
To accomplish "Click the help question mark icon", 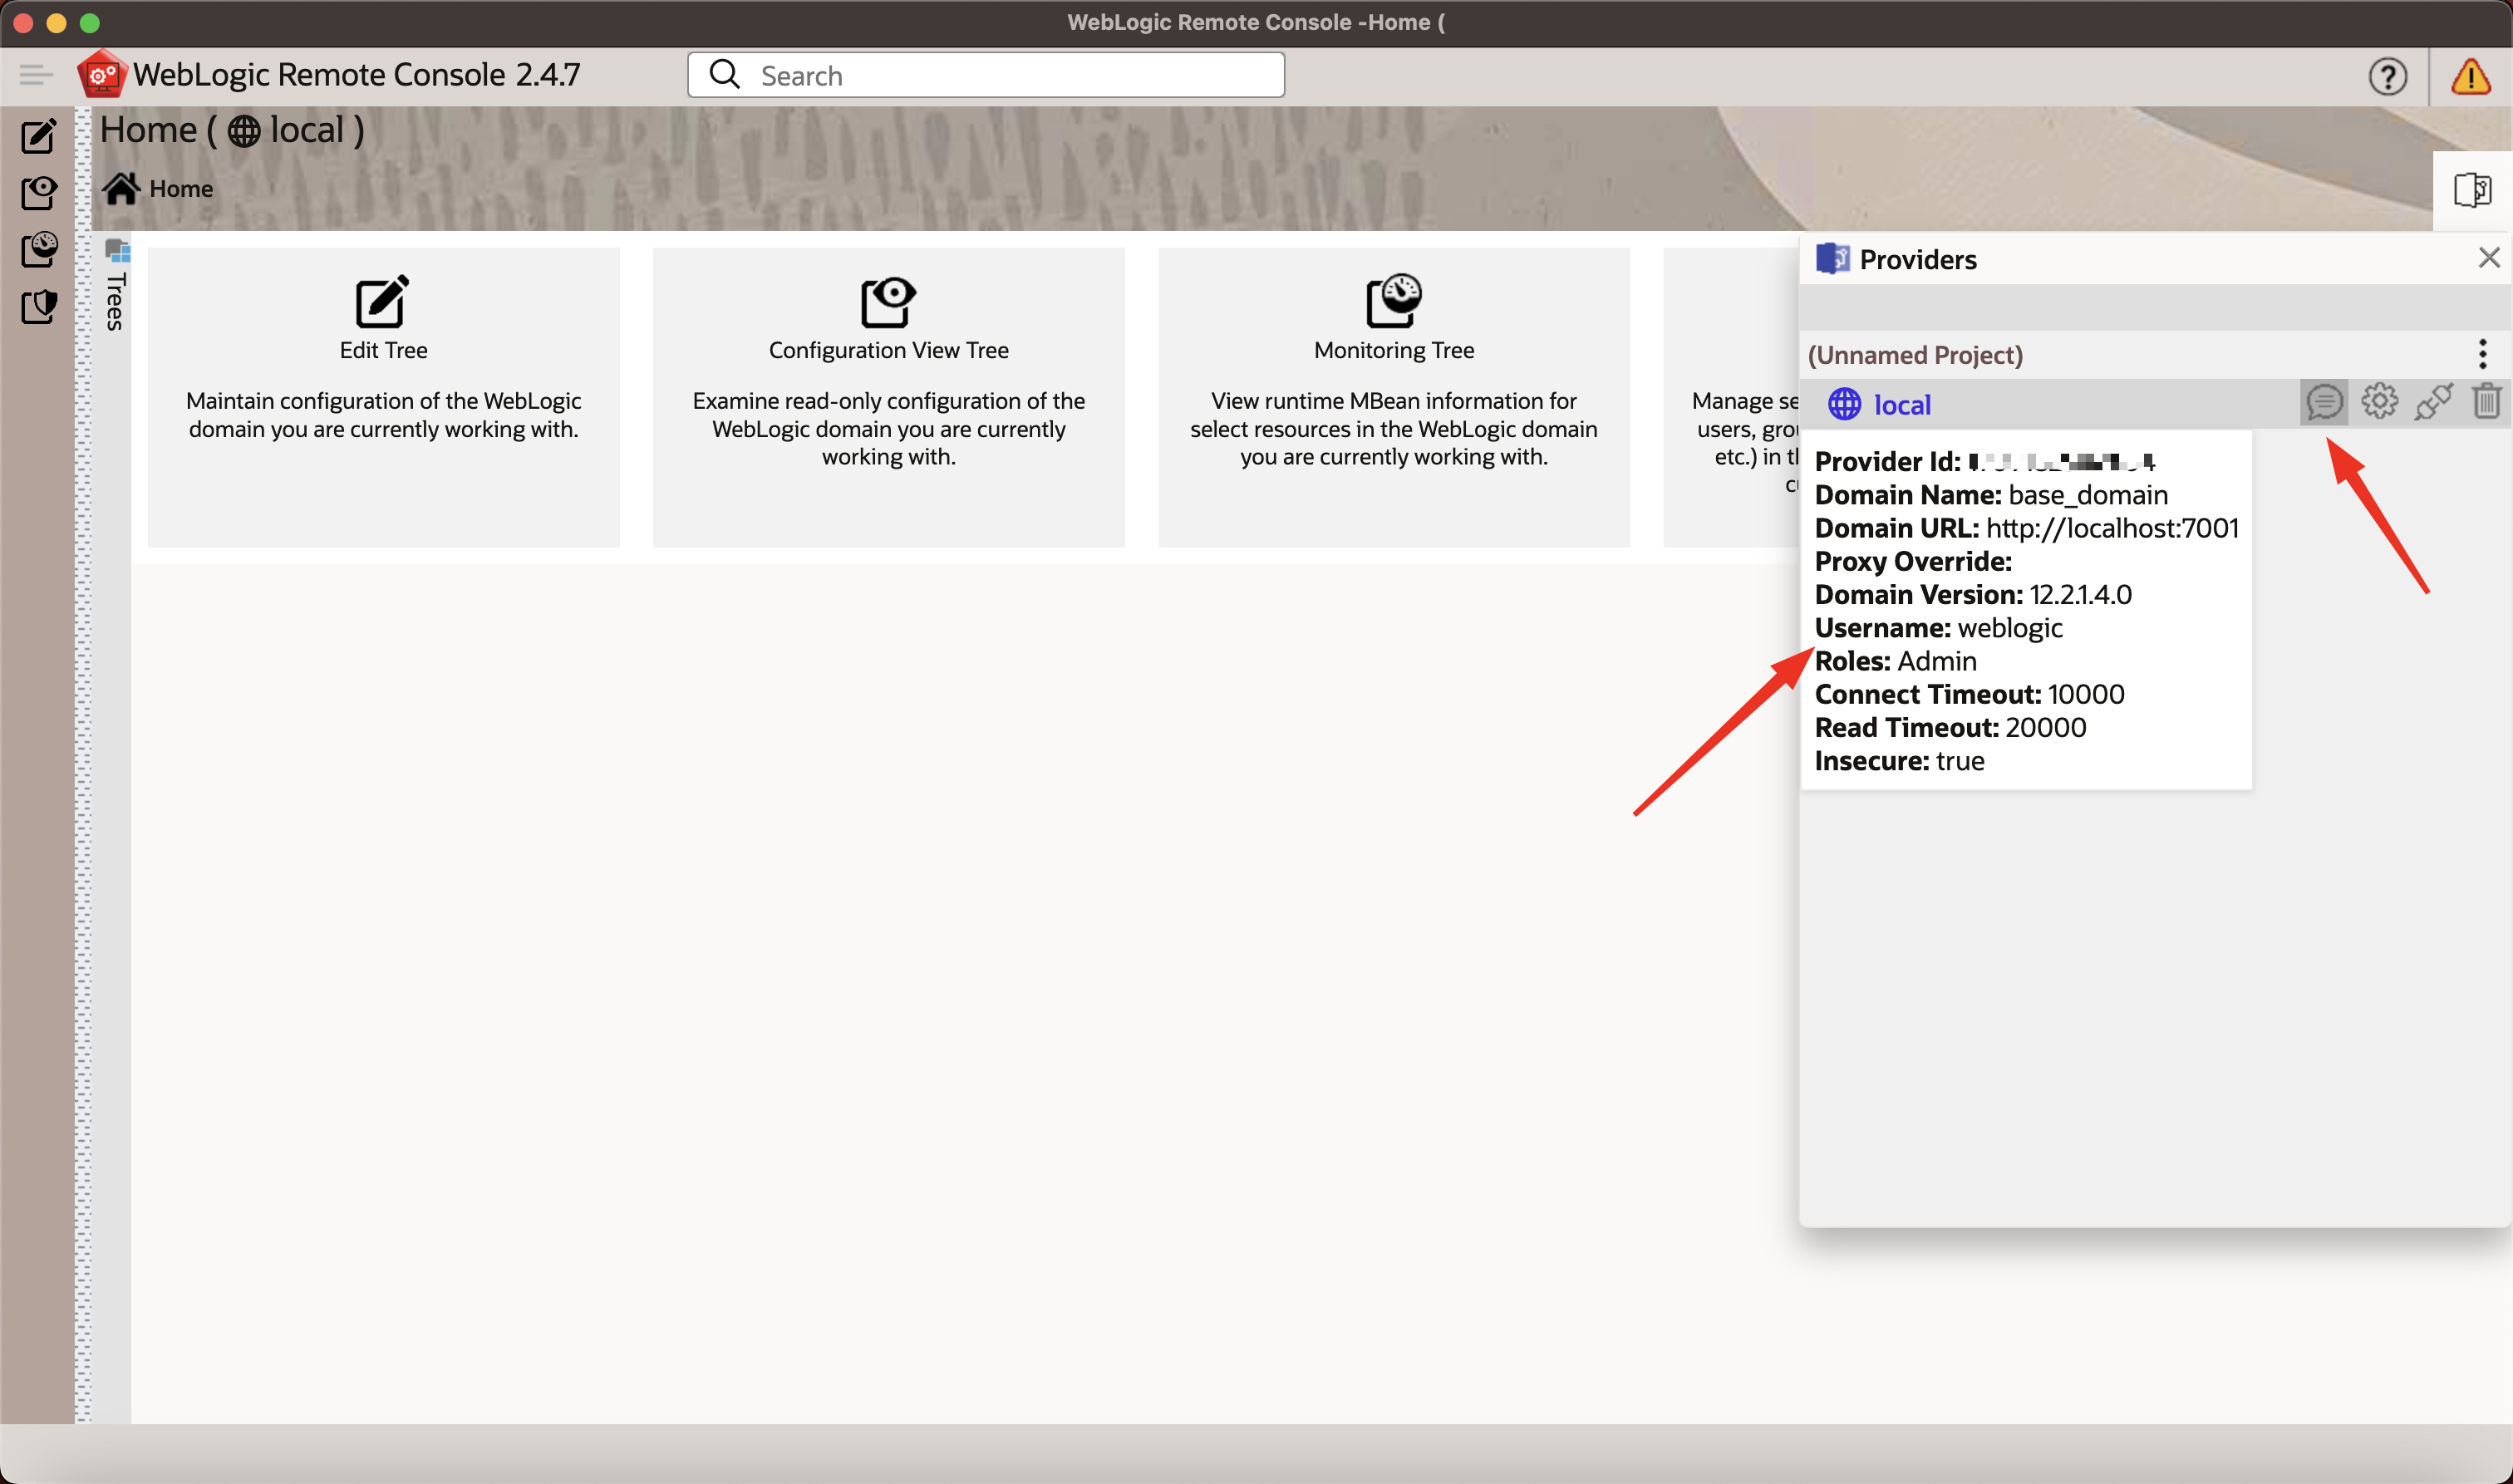I will pyautogui.click(x=2387, y=76).
